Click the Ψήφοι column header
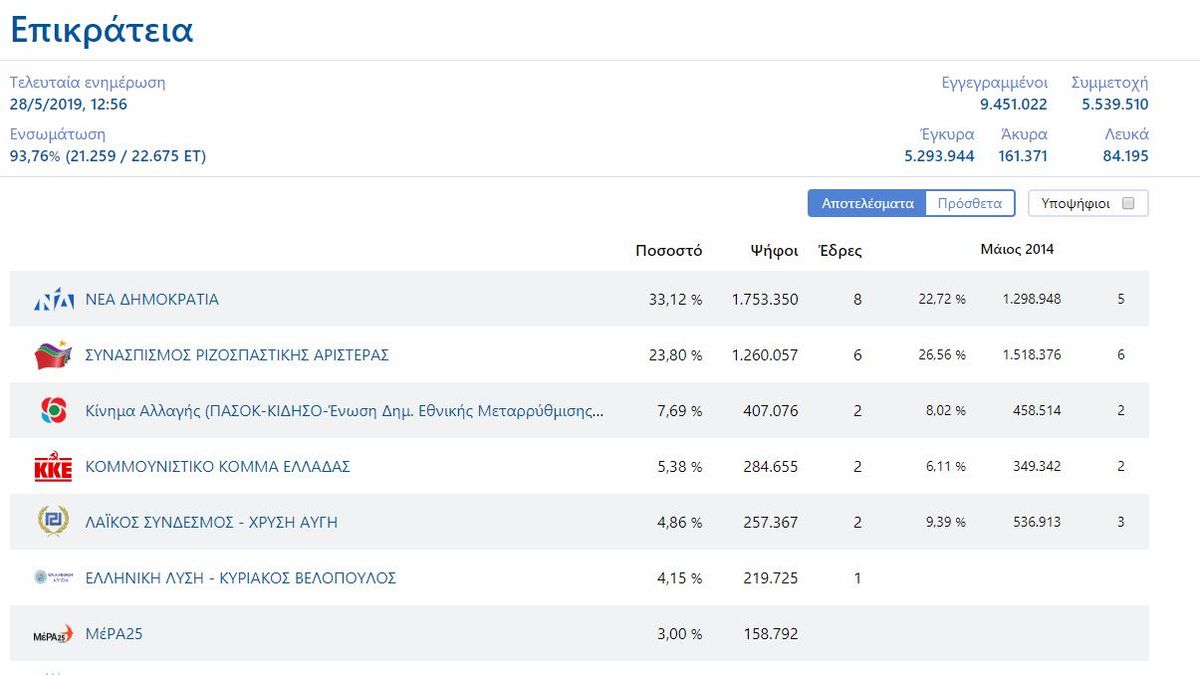 tap(775, 251)
